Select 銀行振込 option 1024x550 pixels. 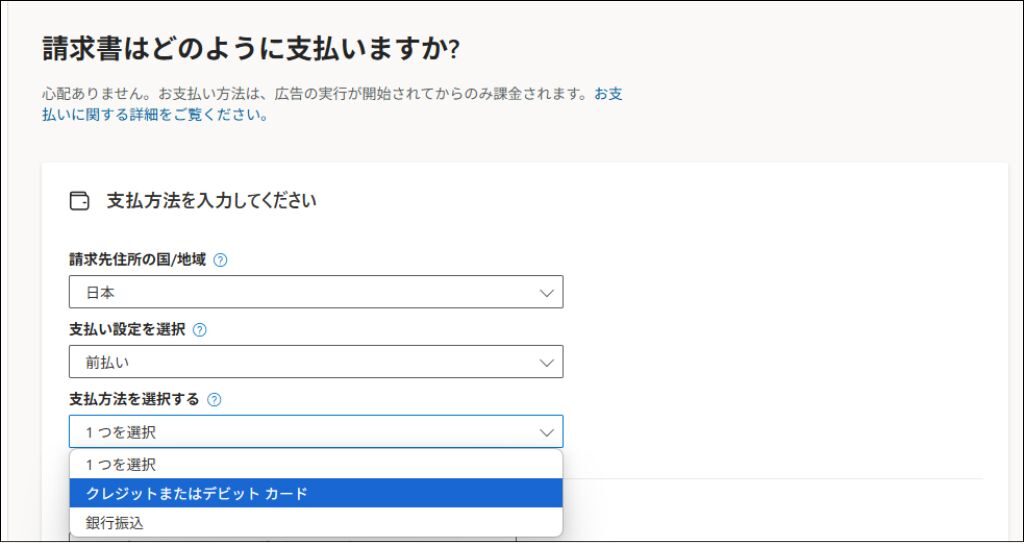316,523
